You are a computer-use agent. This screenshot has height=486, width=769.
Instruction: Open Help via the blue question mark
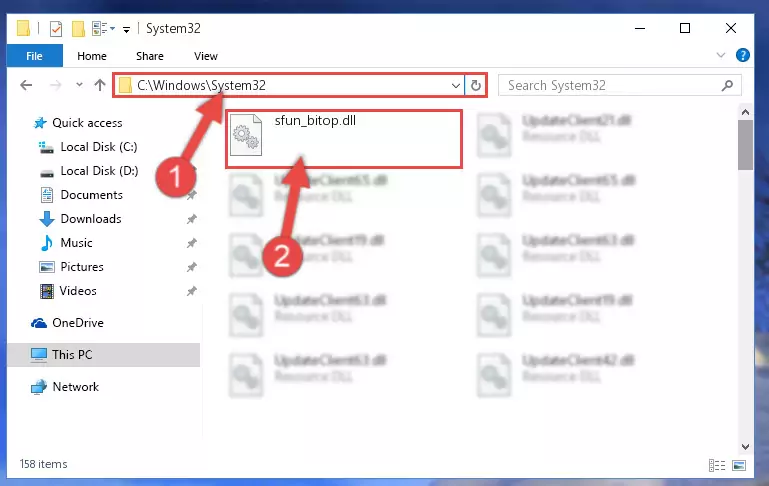[x=743, y=55]
